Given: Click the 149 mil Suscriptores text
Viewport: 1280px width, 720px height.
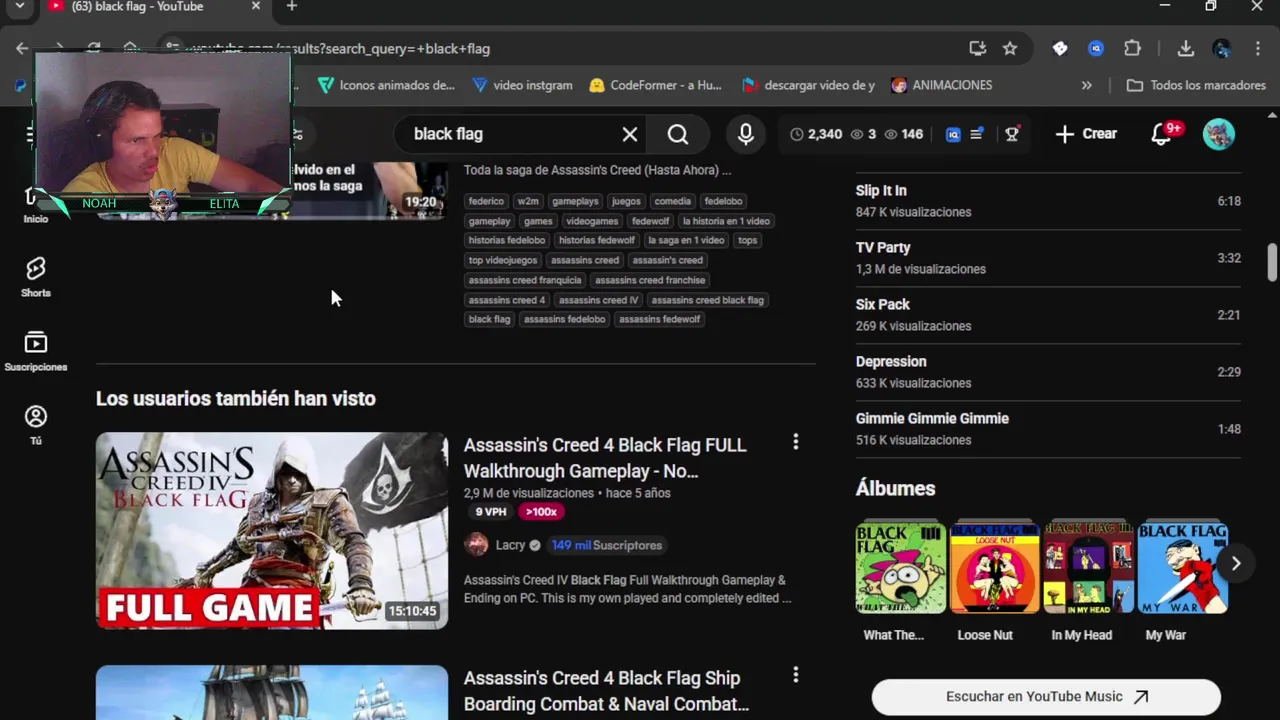Looking at the screenshot, I should tap(606, 545).
